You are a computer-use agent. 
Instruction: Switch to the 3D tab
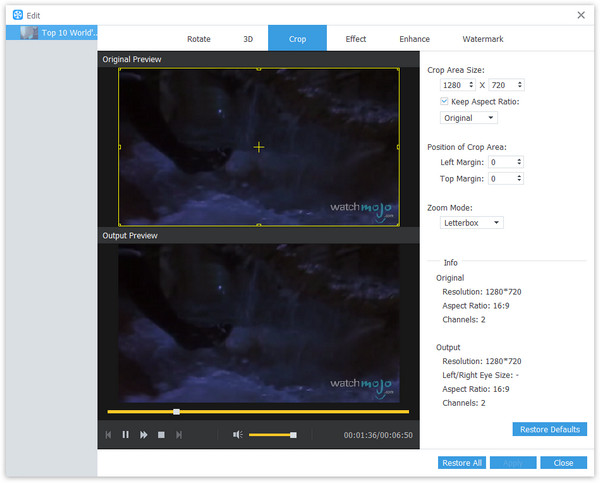[248, 39]
